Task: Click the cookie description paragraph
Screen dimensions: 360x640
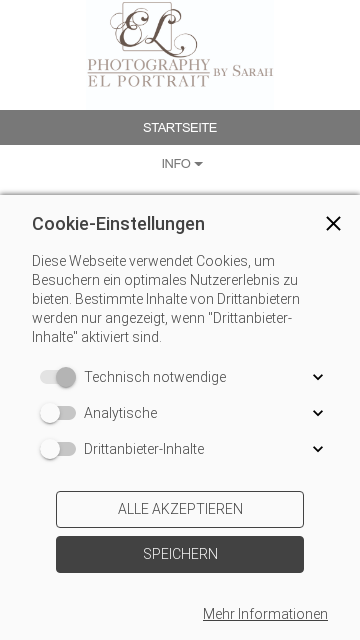Action: tap(166, 299)
